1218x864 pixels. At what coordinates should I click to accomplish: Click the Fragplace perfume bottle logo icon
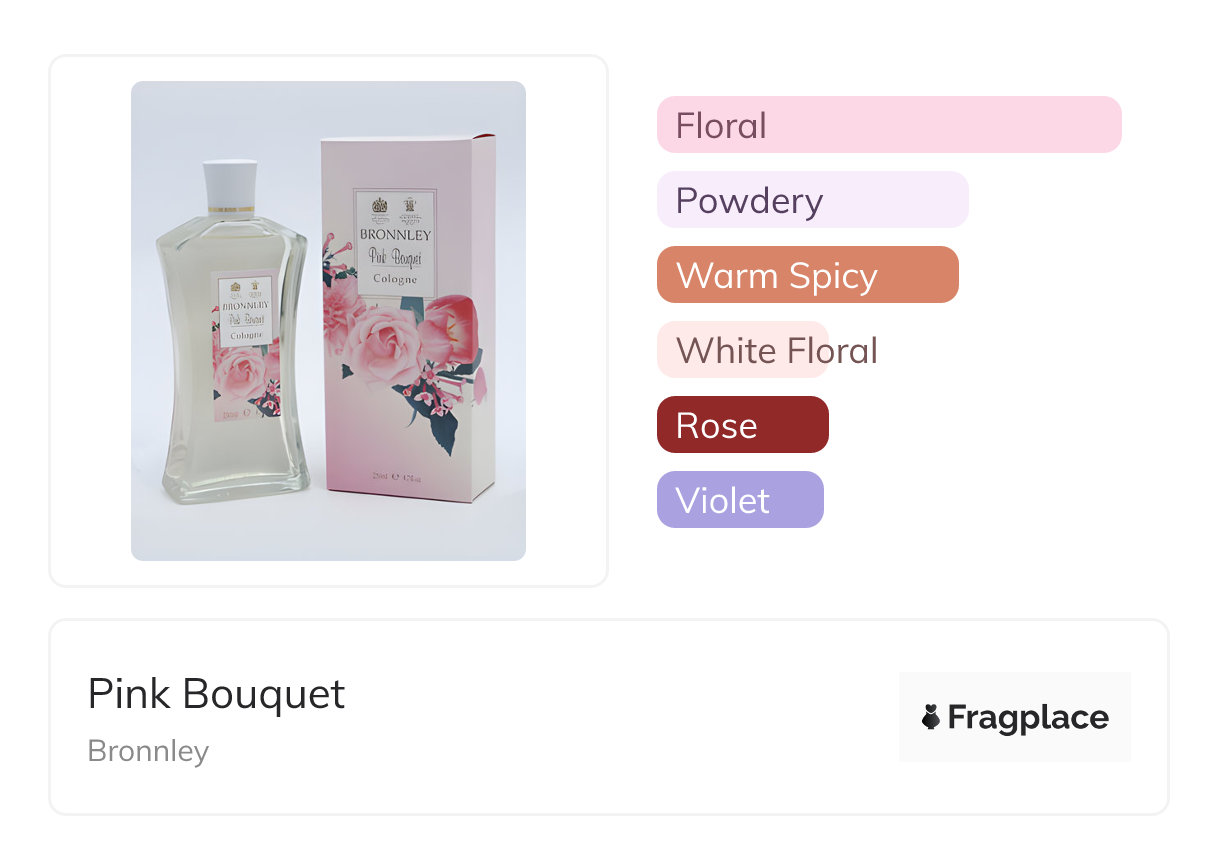click(931, 717)
